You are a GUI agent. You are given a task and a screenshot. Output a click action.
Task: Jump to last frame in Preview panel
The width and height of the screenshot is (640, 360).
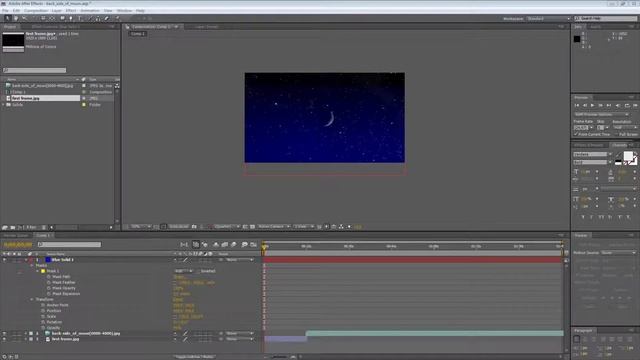pos(609,106)
